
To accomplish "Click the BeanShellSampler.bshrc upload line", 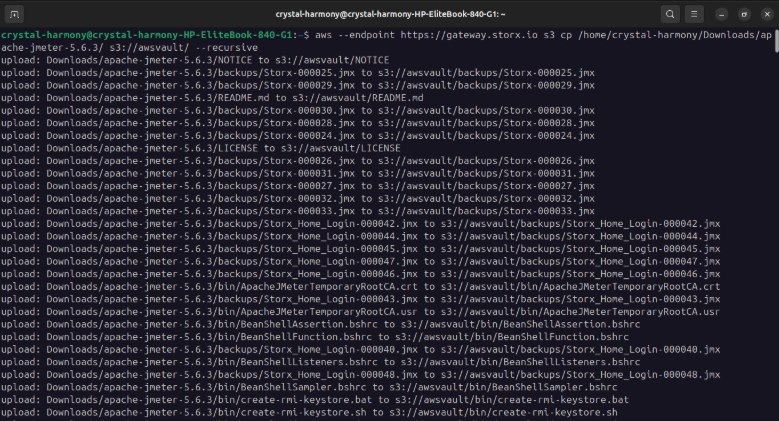I will pyautogui.click(x=309, y=387).
